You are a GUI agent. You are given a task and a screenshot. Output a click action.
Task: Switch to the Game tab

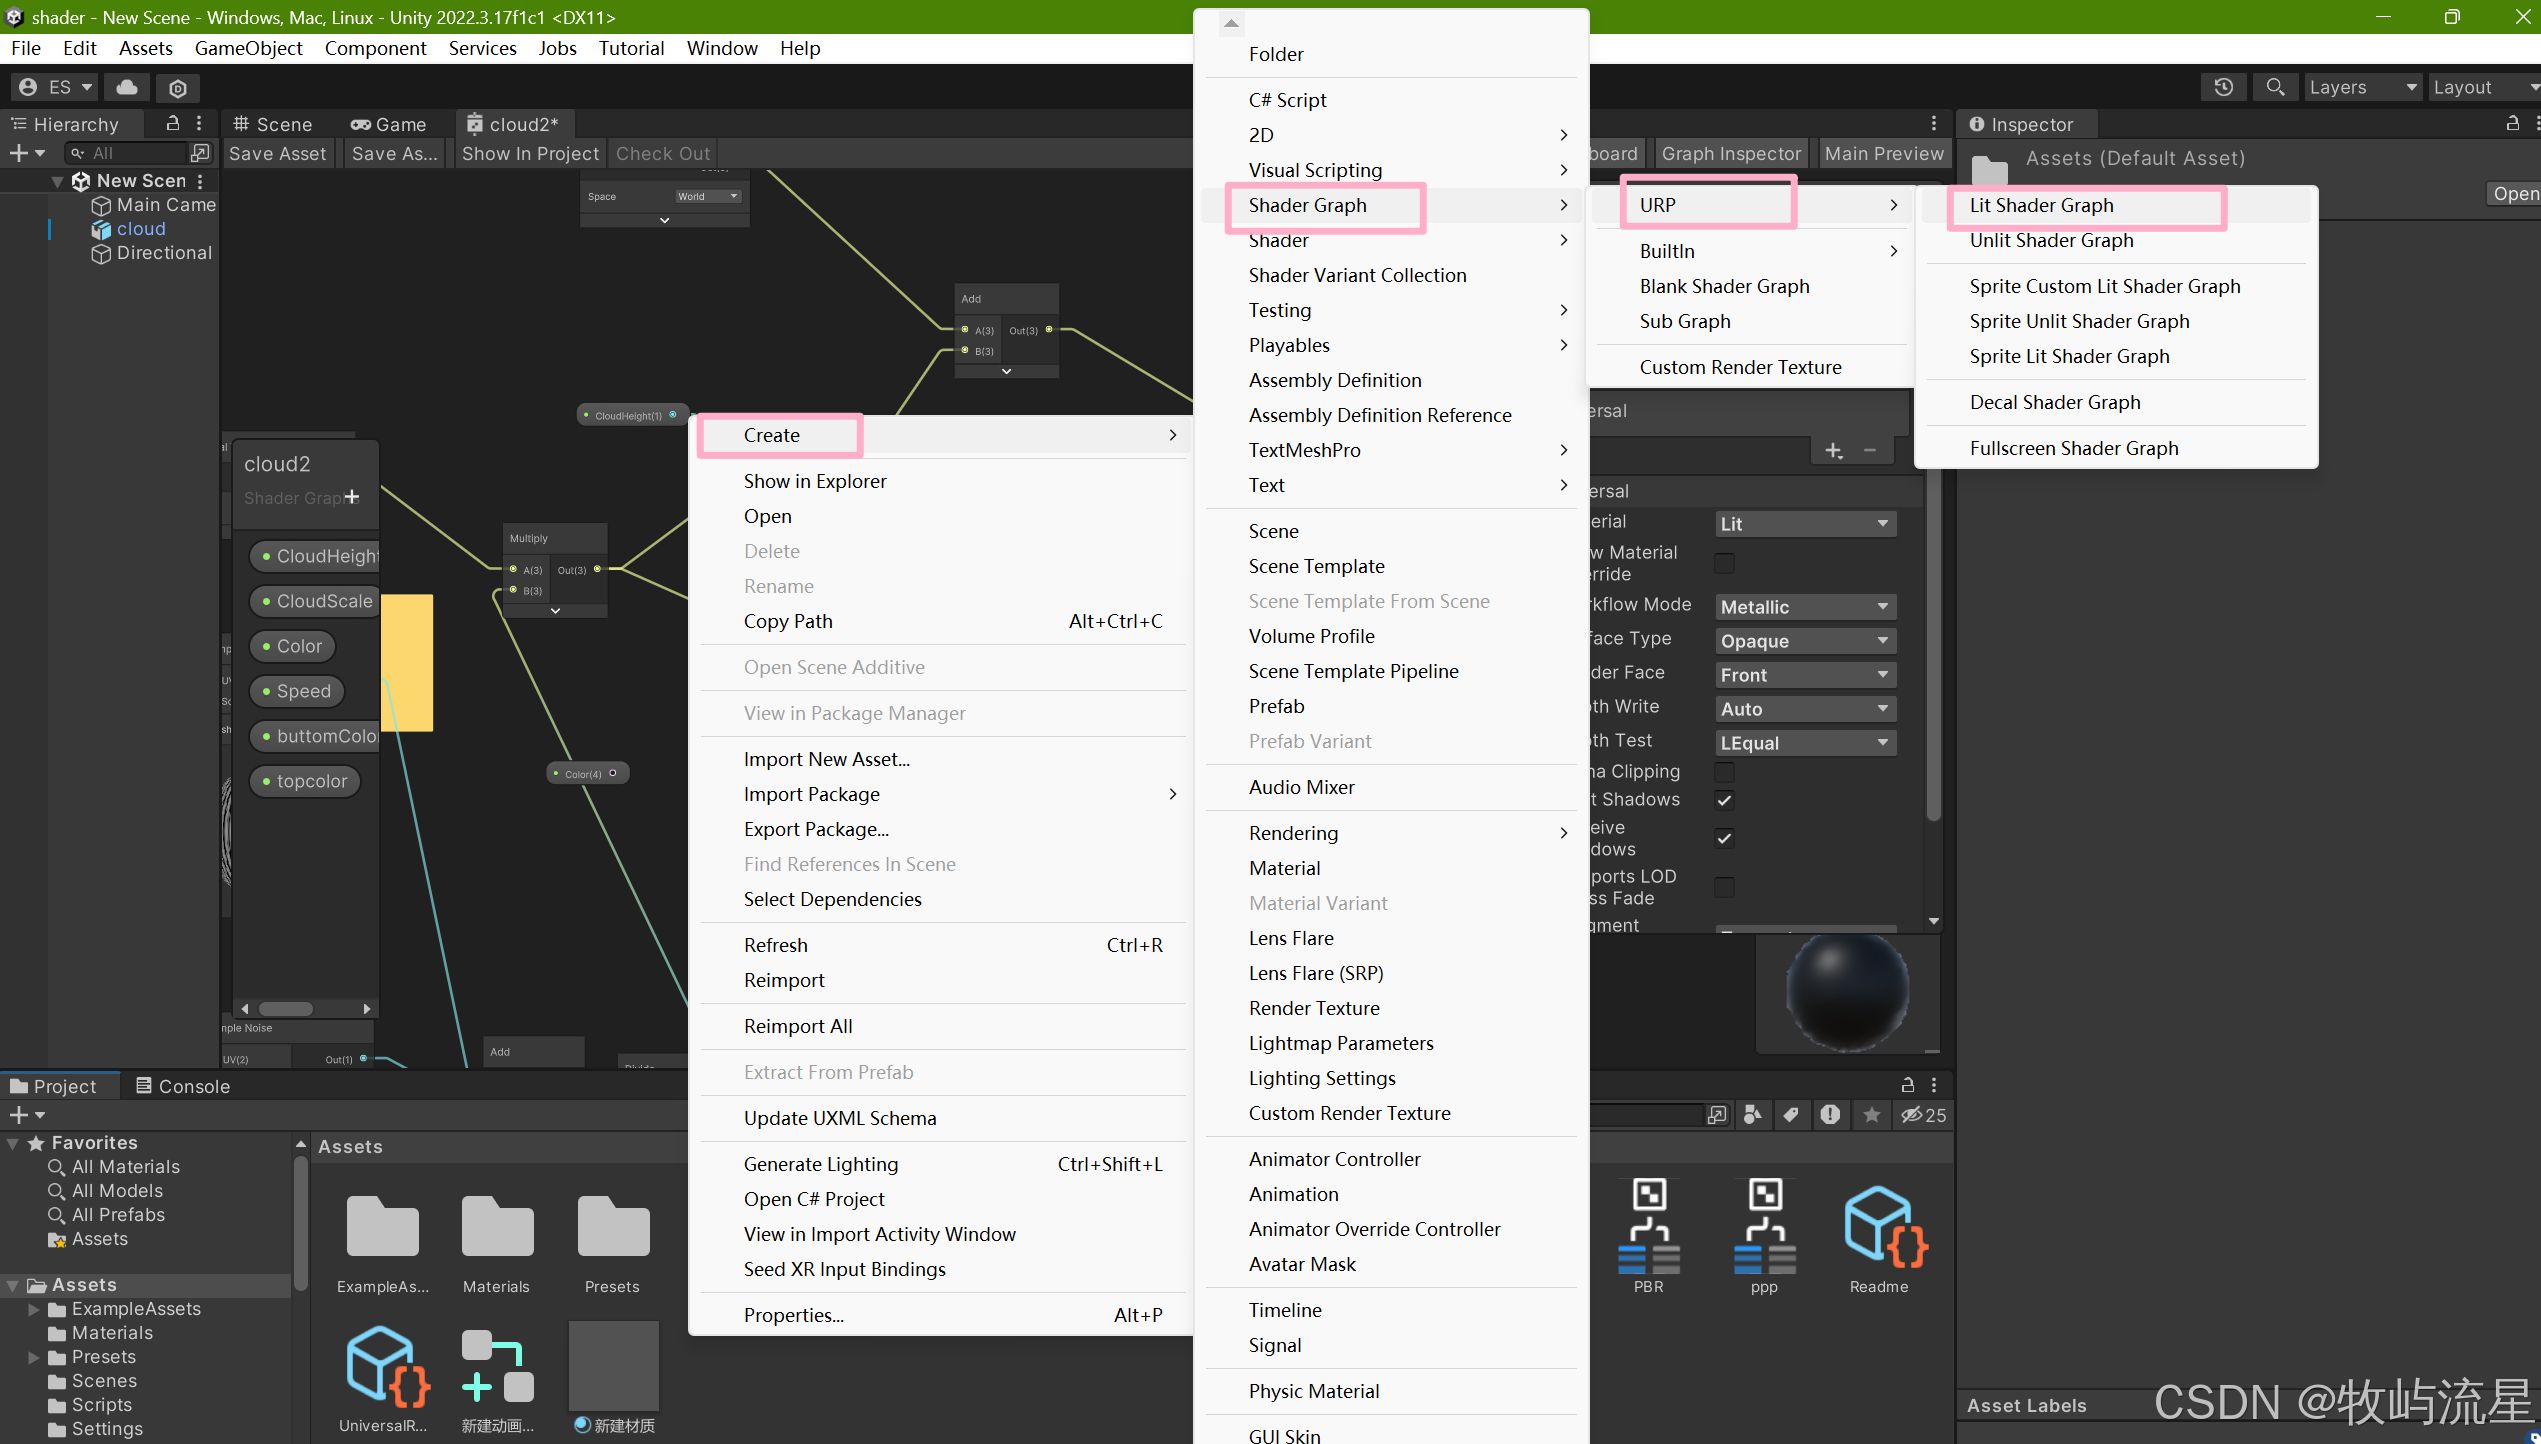[x=389, y=124]
